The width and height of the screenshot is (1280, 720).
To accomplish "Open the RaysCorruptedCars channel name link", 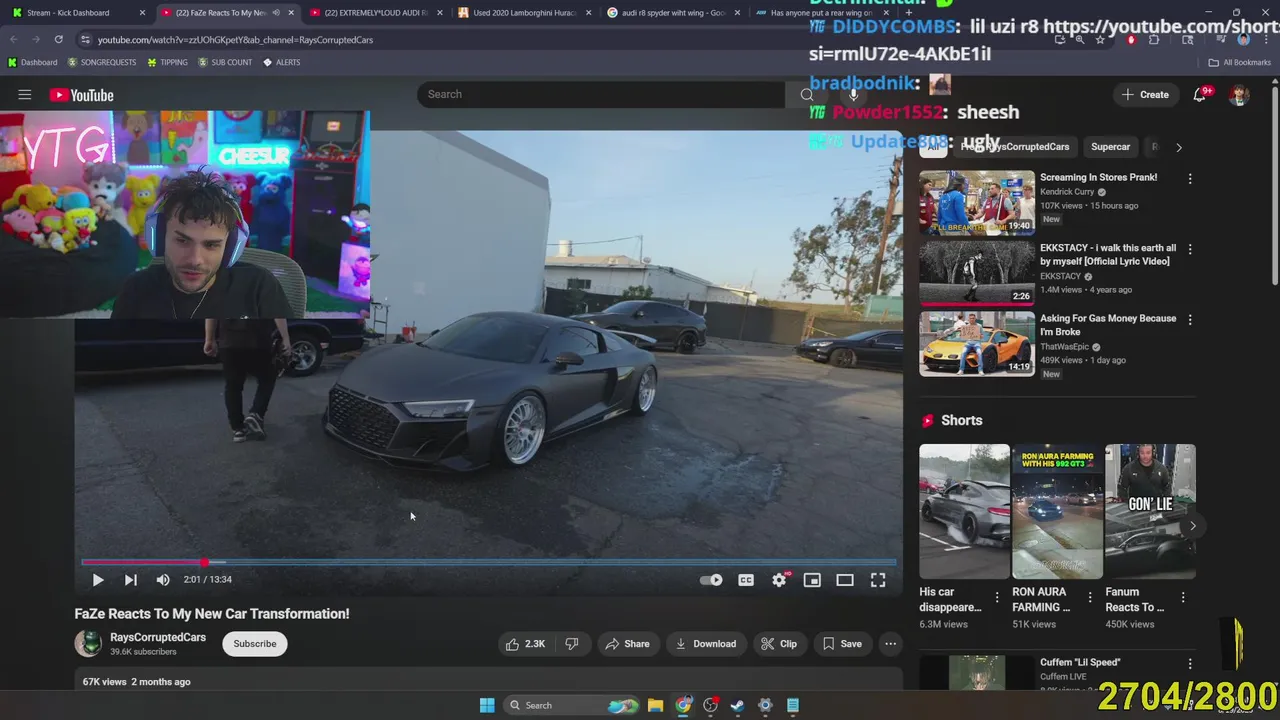I will (x=158, y=637).
